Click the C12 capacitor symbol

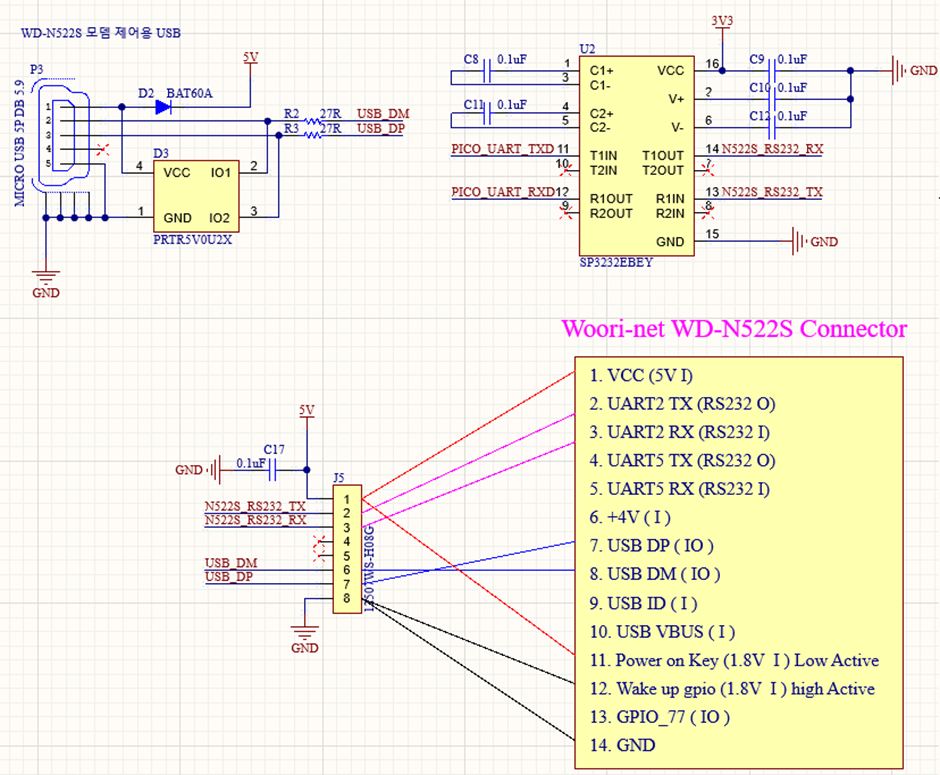point(773,127)
